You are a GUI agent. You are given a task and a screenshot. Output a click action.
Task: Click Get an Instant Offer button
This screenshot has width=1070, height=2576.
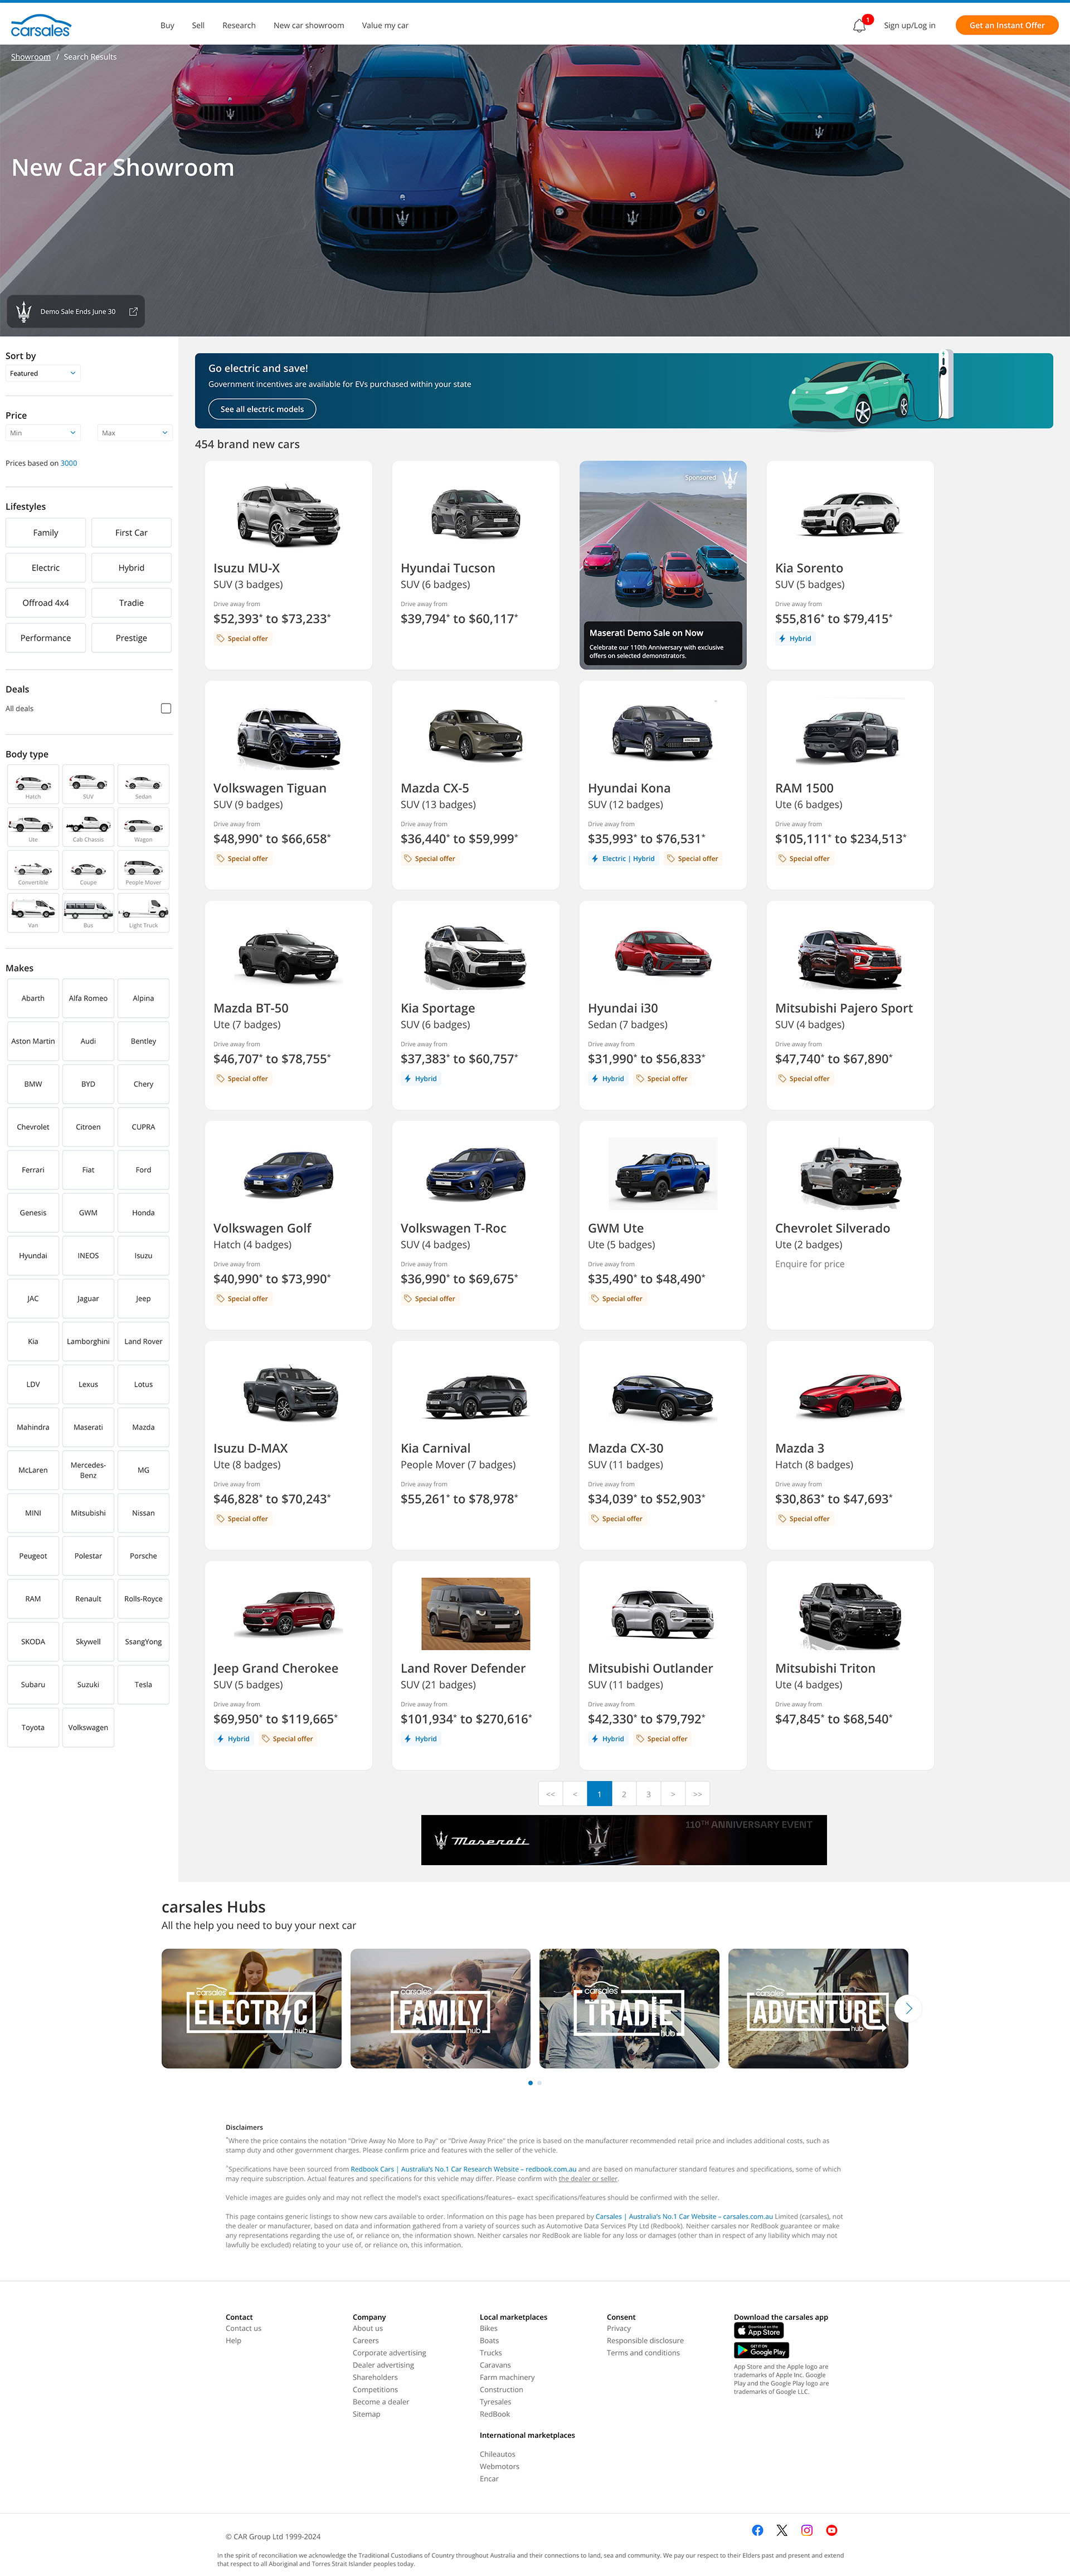pos(1006,26)
